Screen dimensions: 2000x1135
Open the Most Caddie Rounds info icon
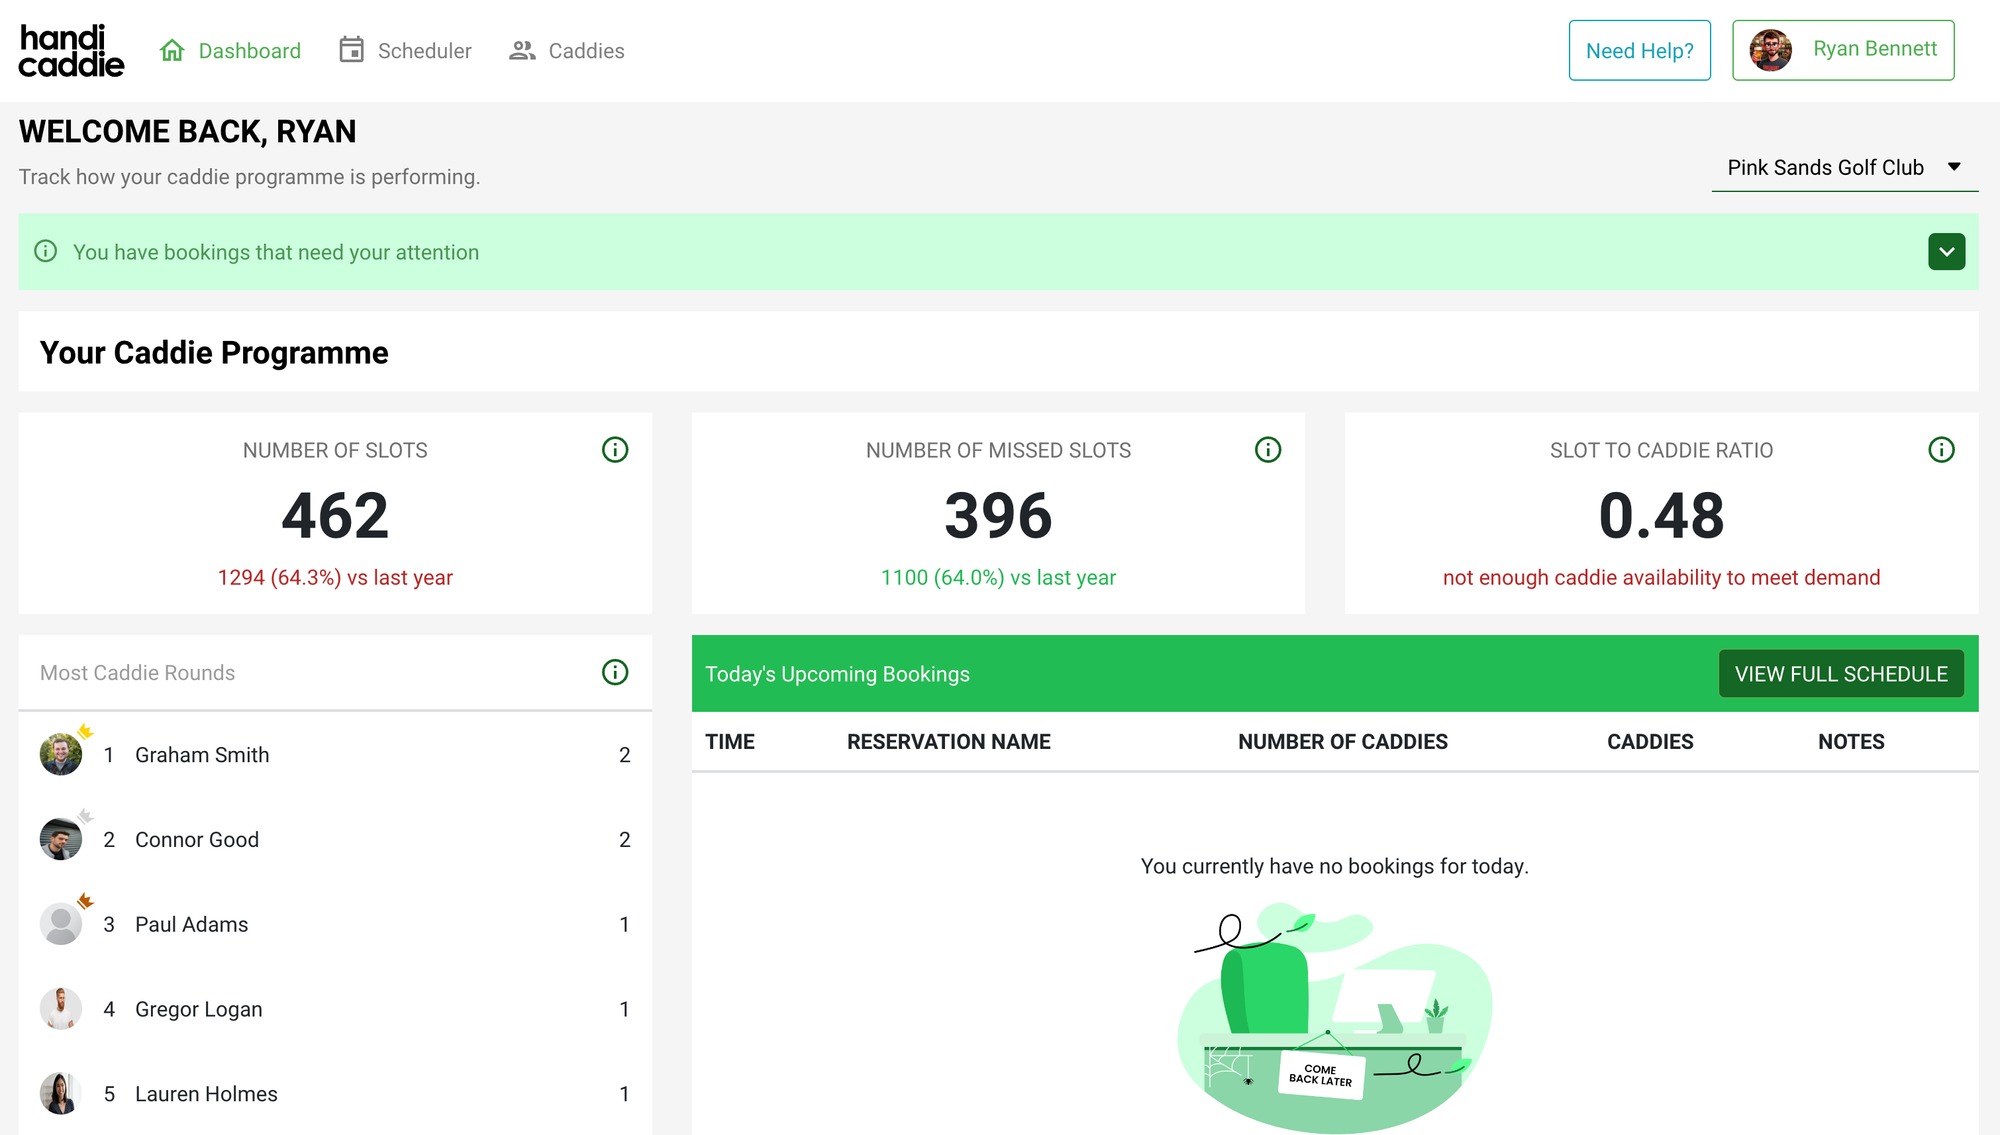[615, 672]
